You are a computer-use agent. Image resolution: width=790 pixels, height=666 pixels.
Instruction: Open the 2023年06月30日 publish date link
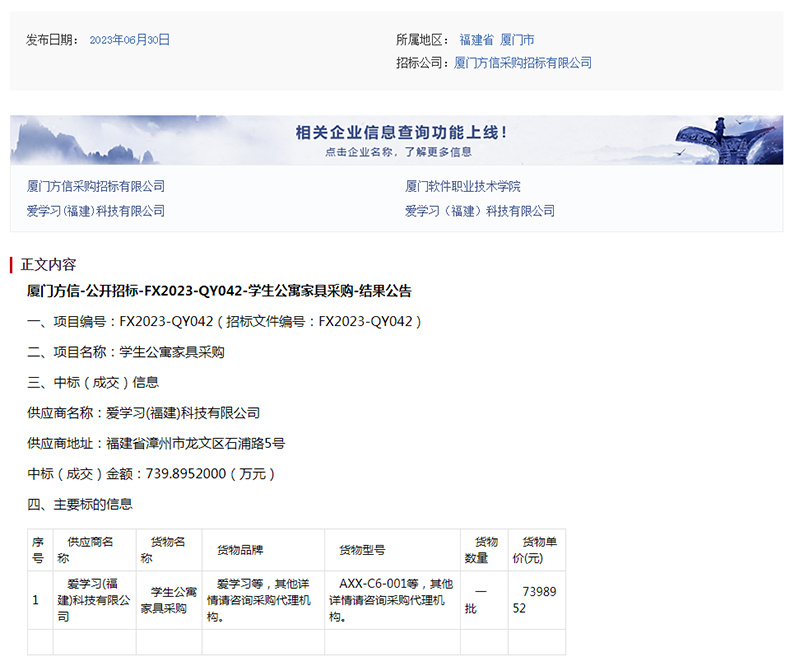(129, 40)
